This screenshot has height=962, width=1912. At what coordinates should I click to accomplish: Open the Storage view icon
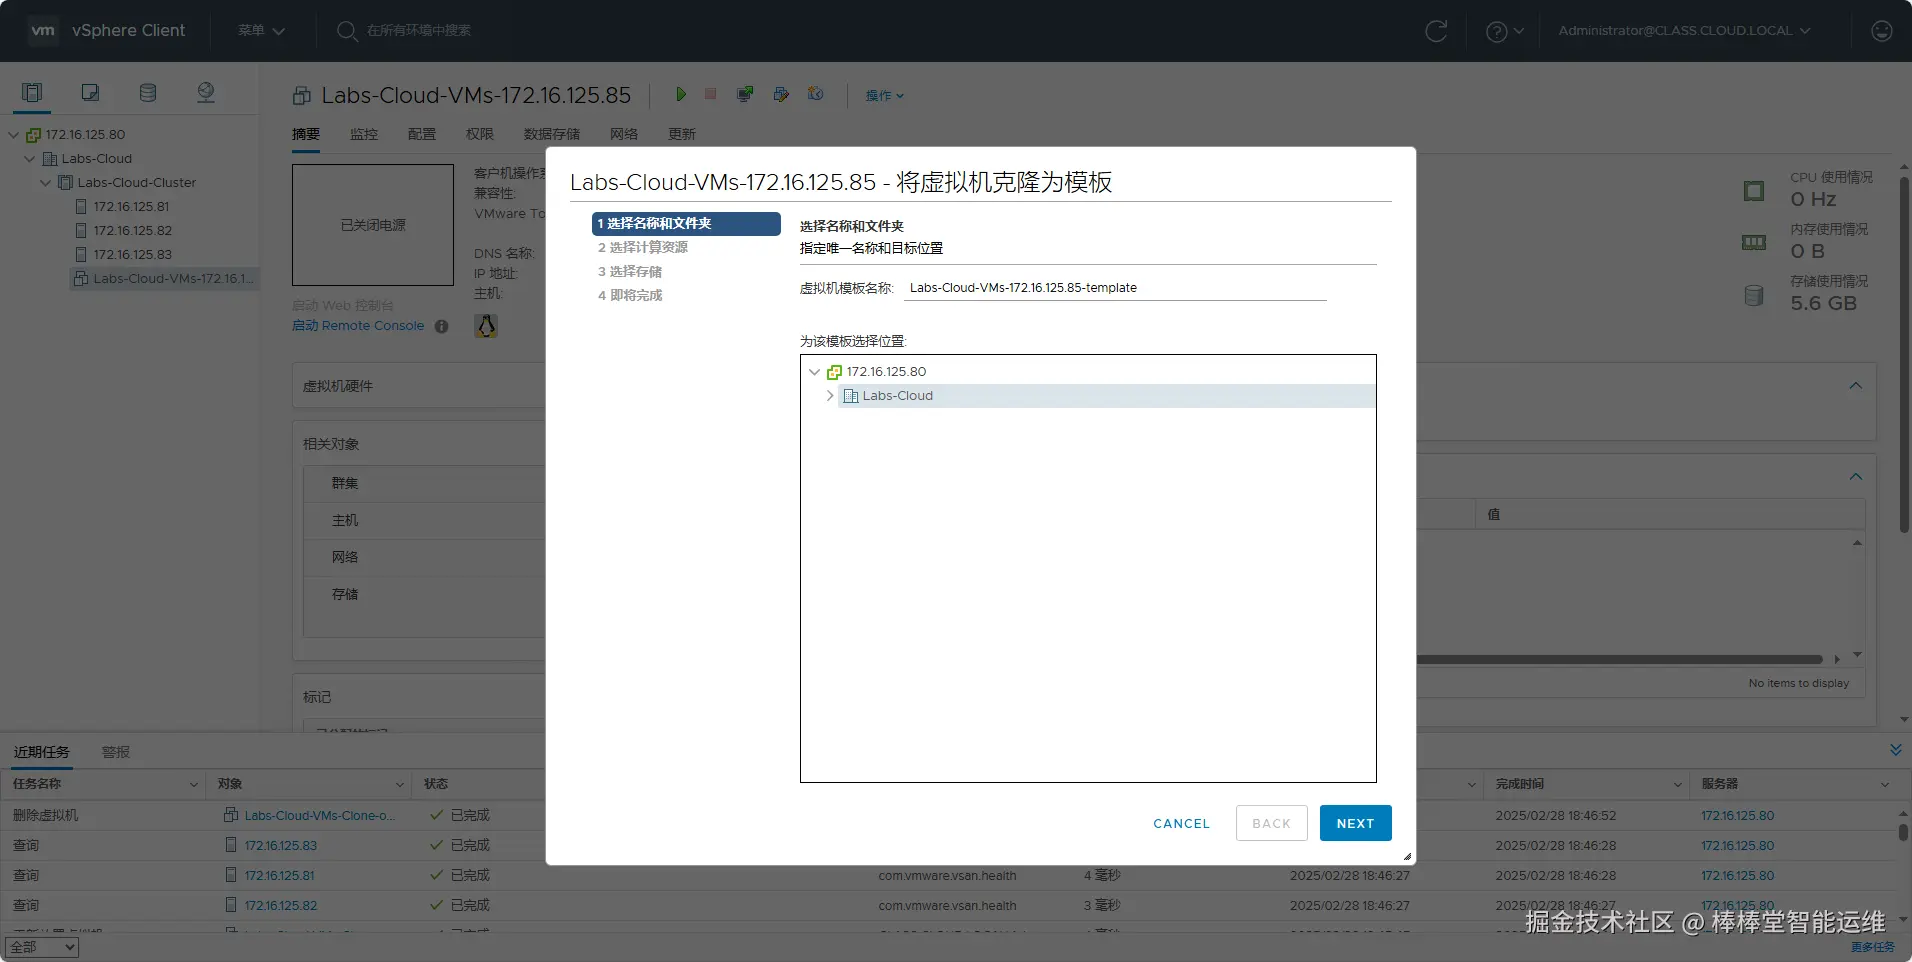tap(148, 92)
